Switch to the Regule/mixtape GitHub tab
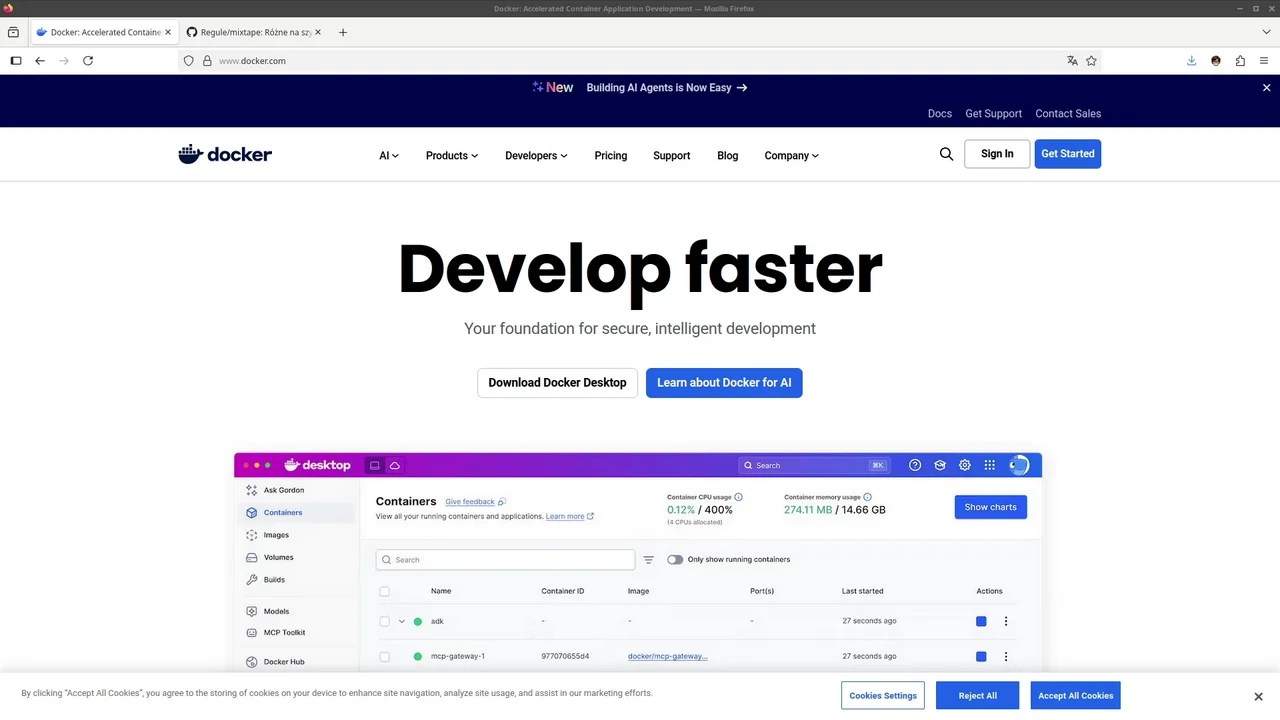The height and width of the screenshot is (720, 1280). point(255,32)
